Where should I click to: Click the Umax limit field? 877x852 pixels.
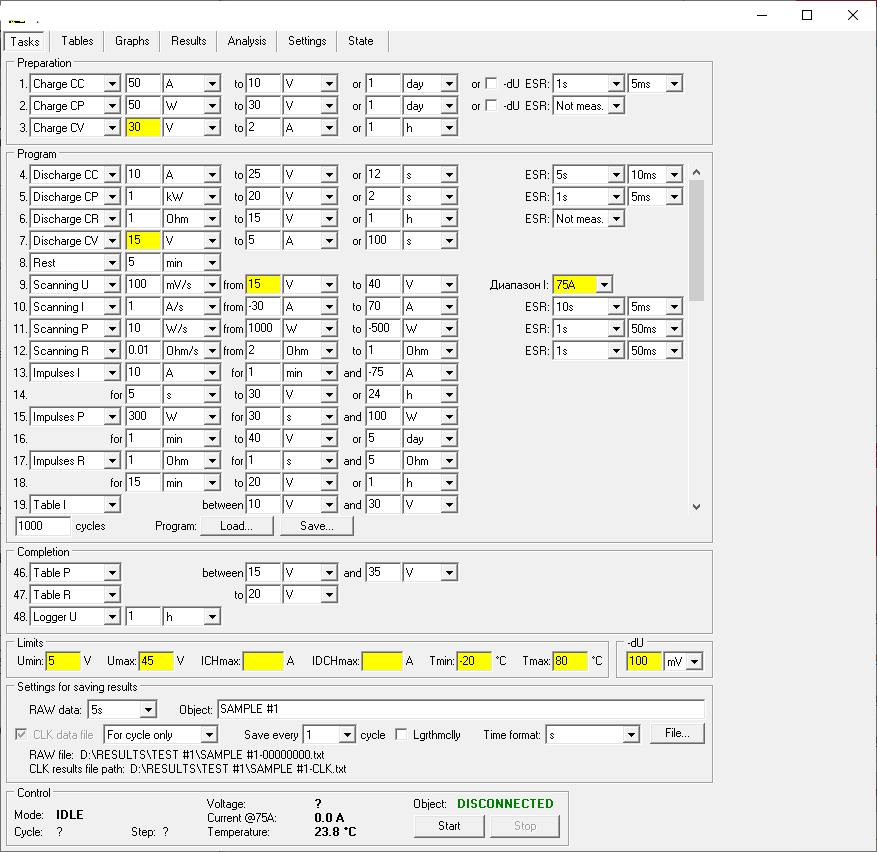157,661
